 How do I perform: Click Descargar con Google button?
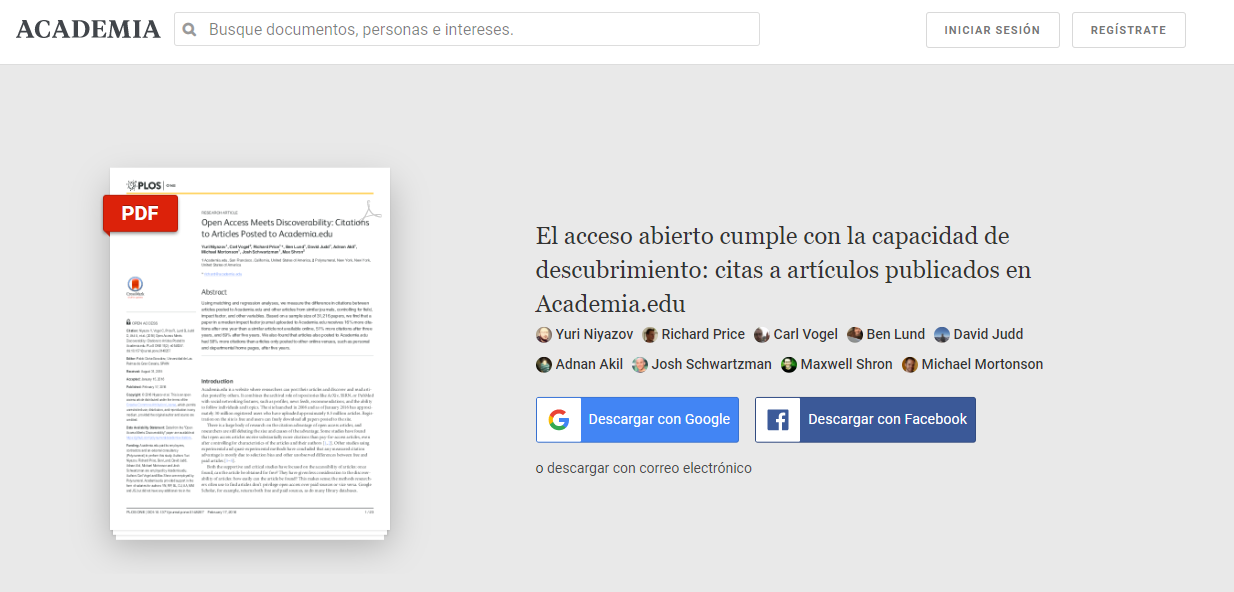point(638,420)
